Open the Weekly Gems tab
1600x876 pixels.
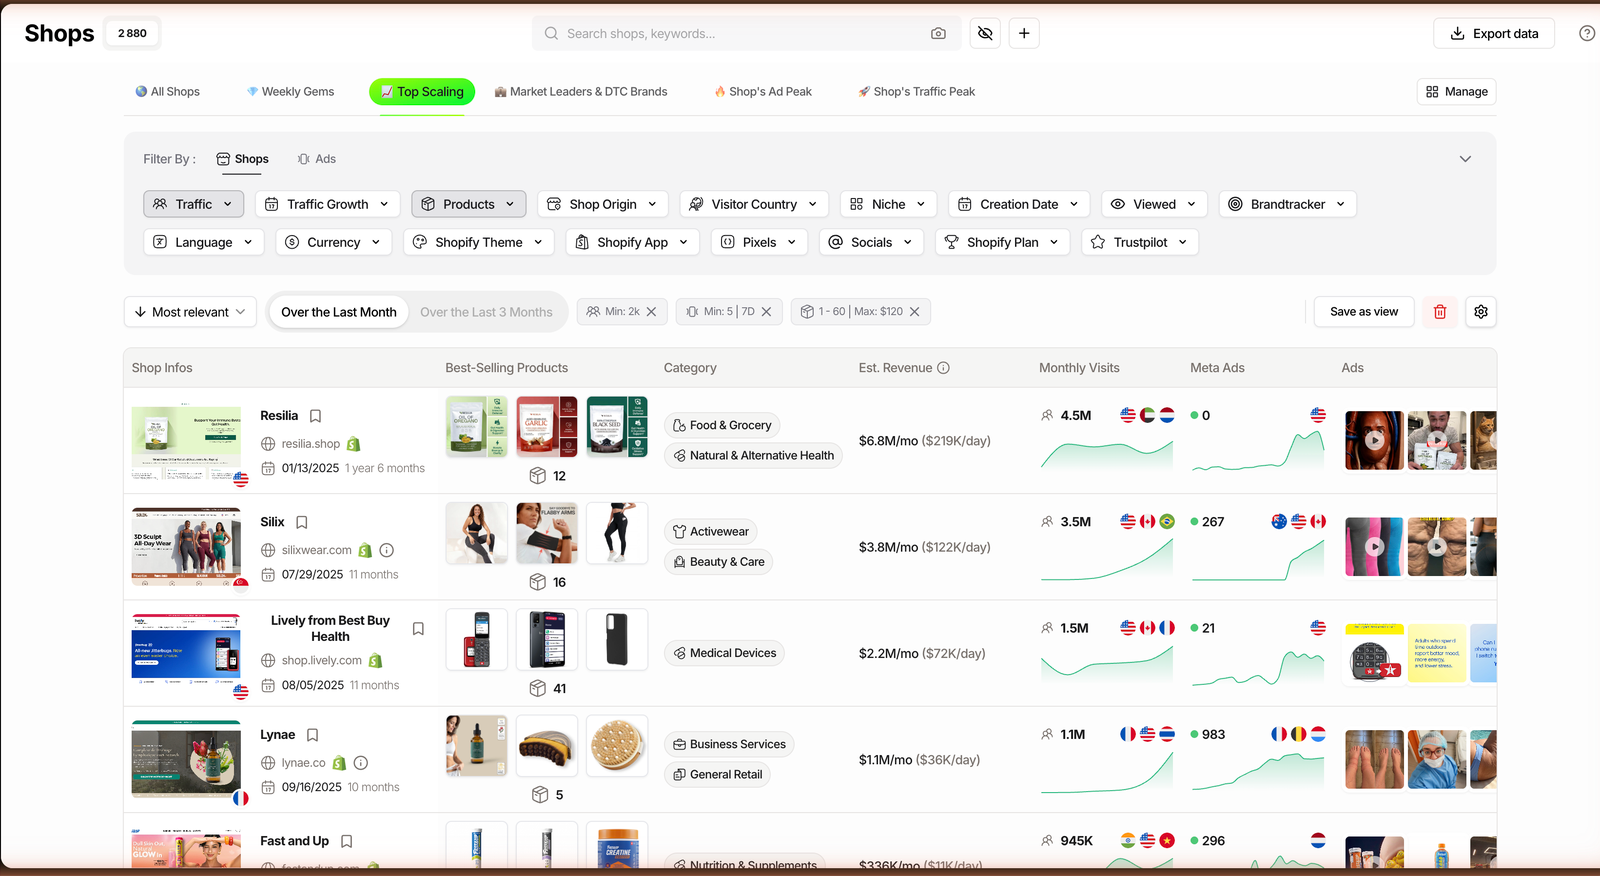point(291,91)
